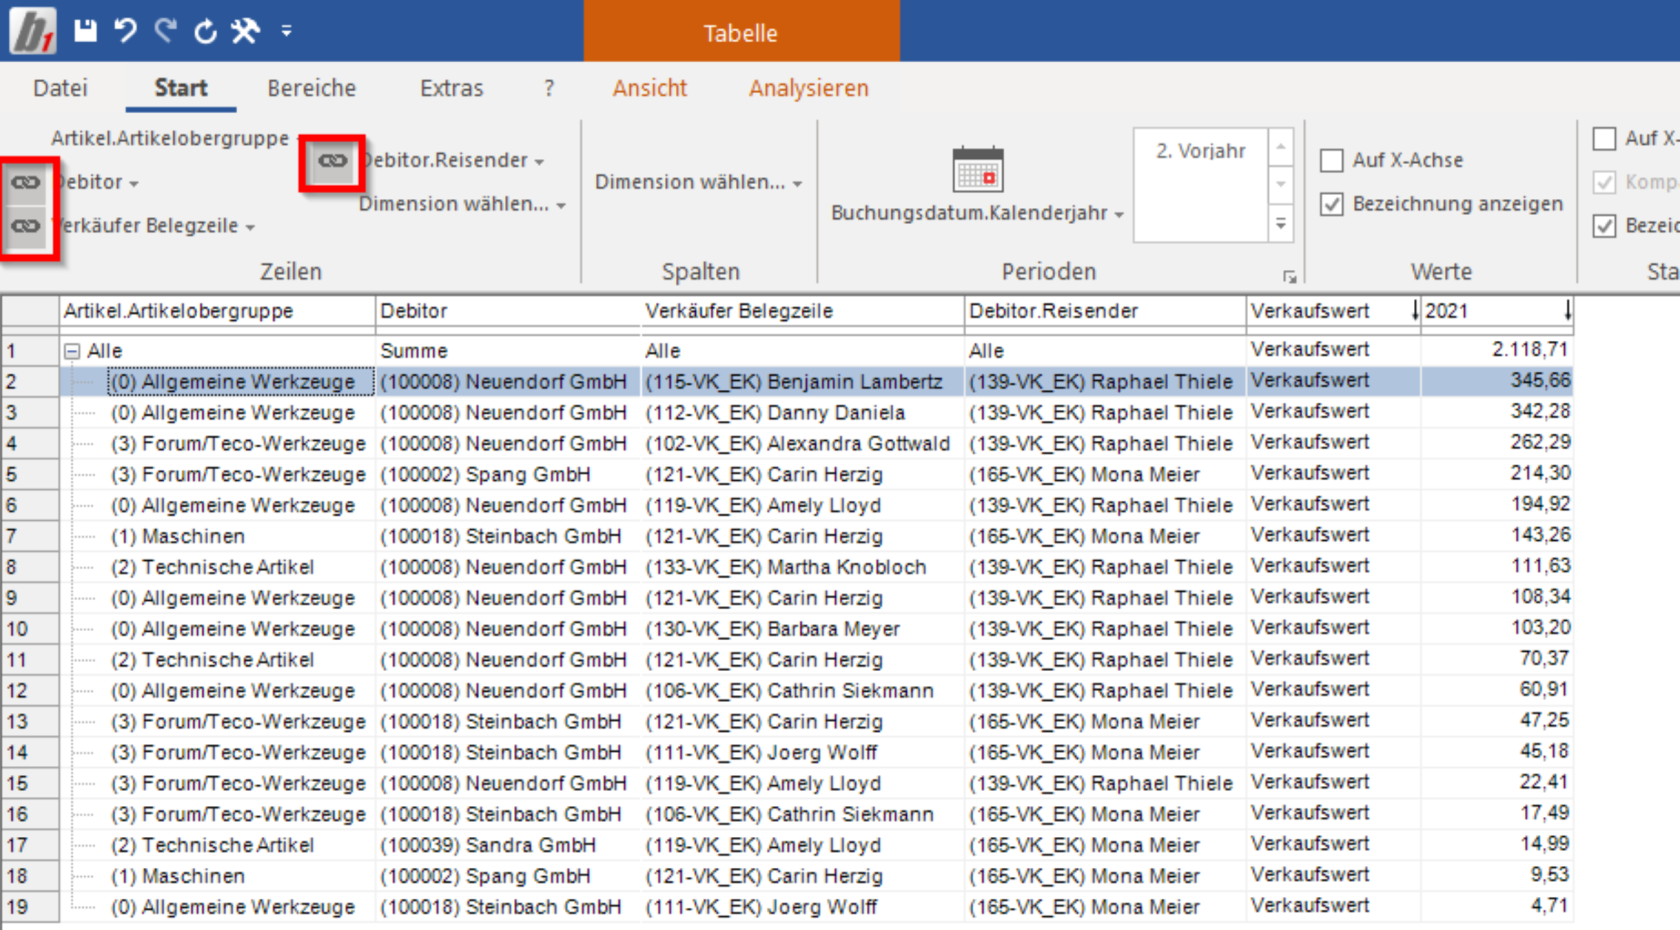Image resolution: width=1680 pixels, height=930 pixels.
Task: Select (111-VK_EK) Joerg Wolff in row 14
Action: (x=802, y=752)
